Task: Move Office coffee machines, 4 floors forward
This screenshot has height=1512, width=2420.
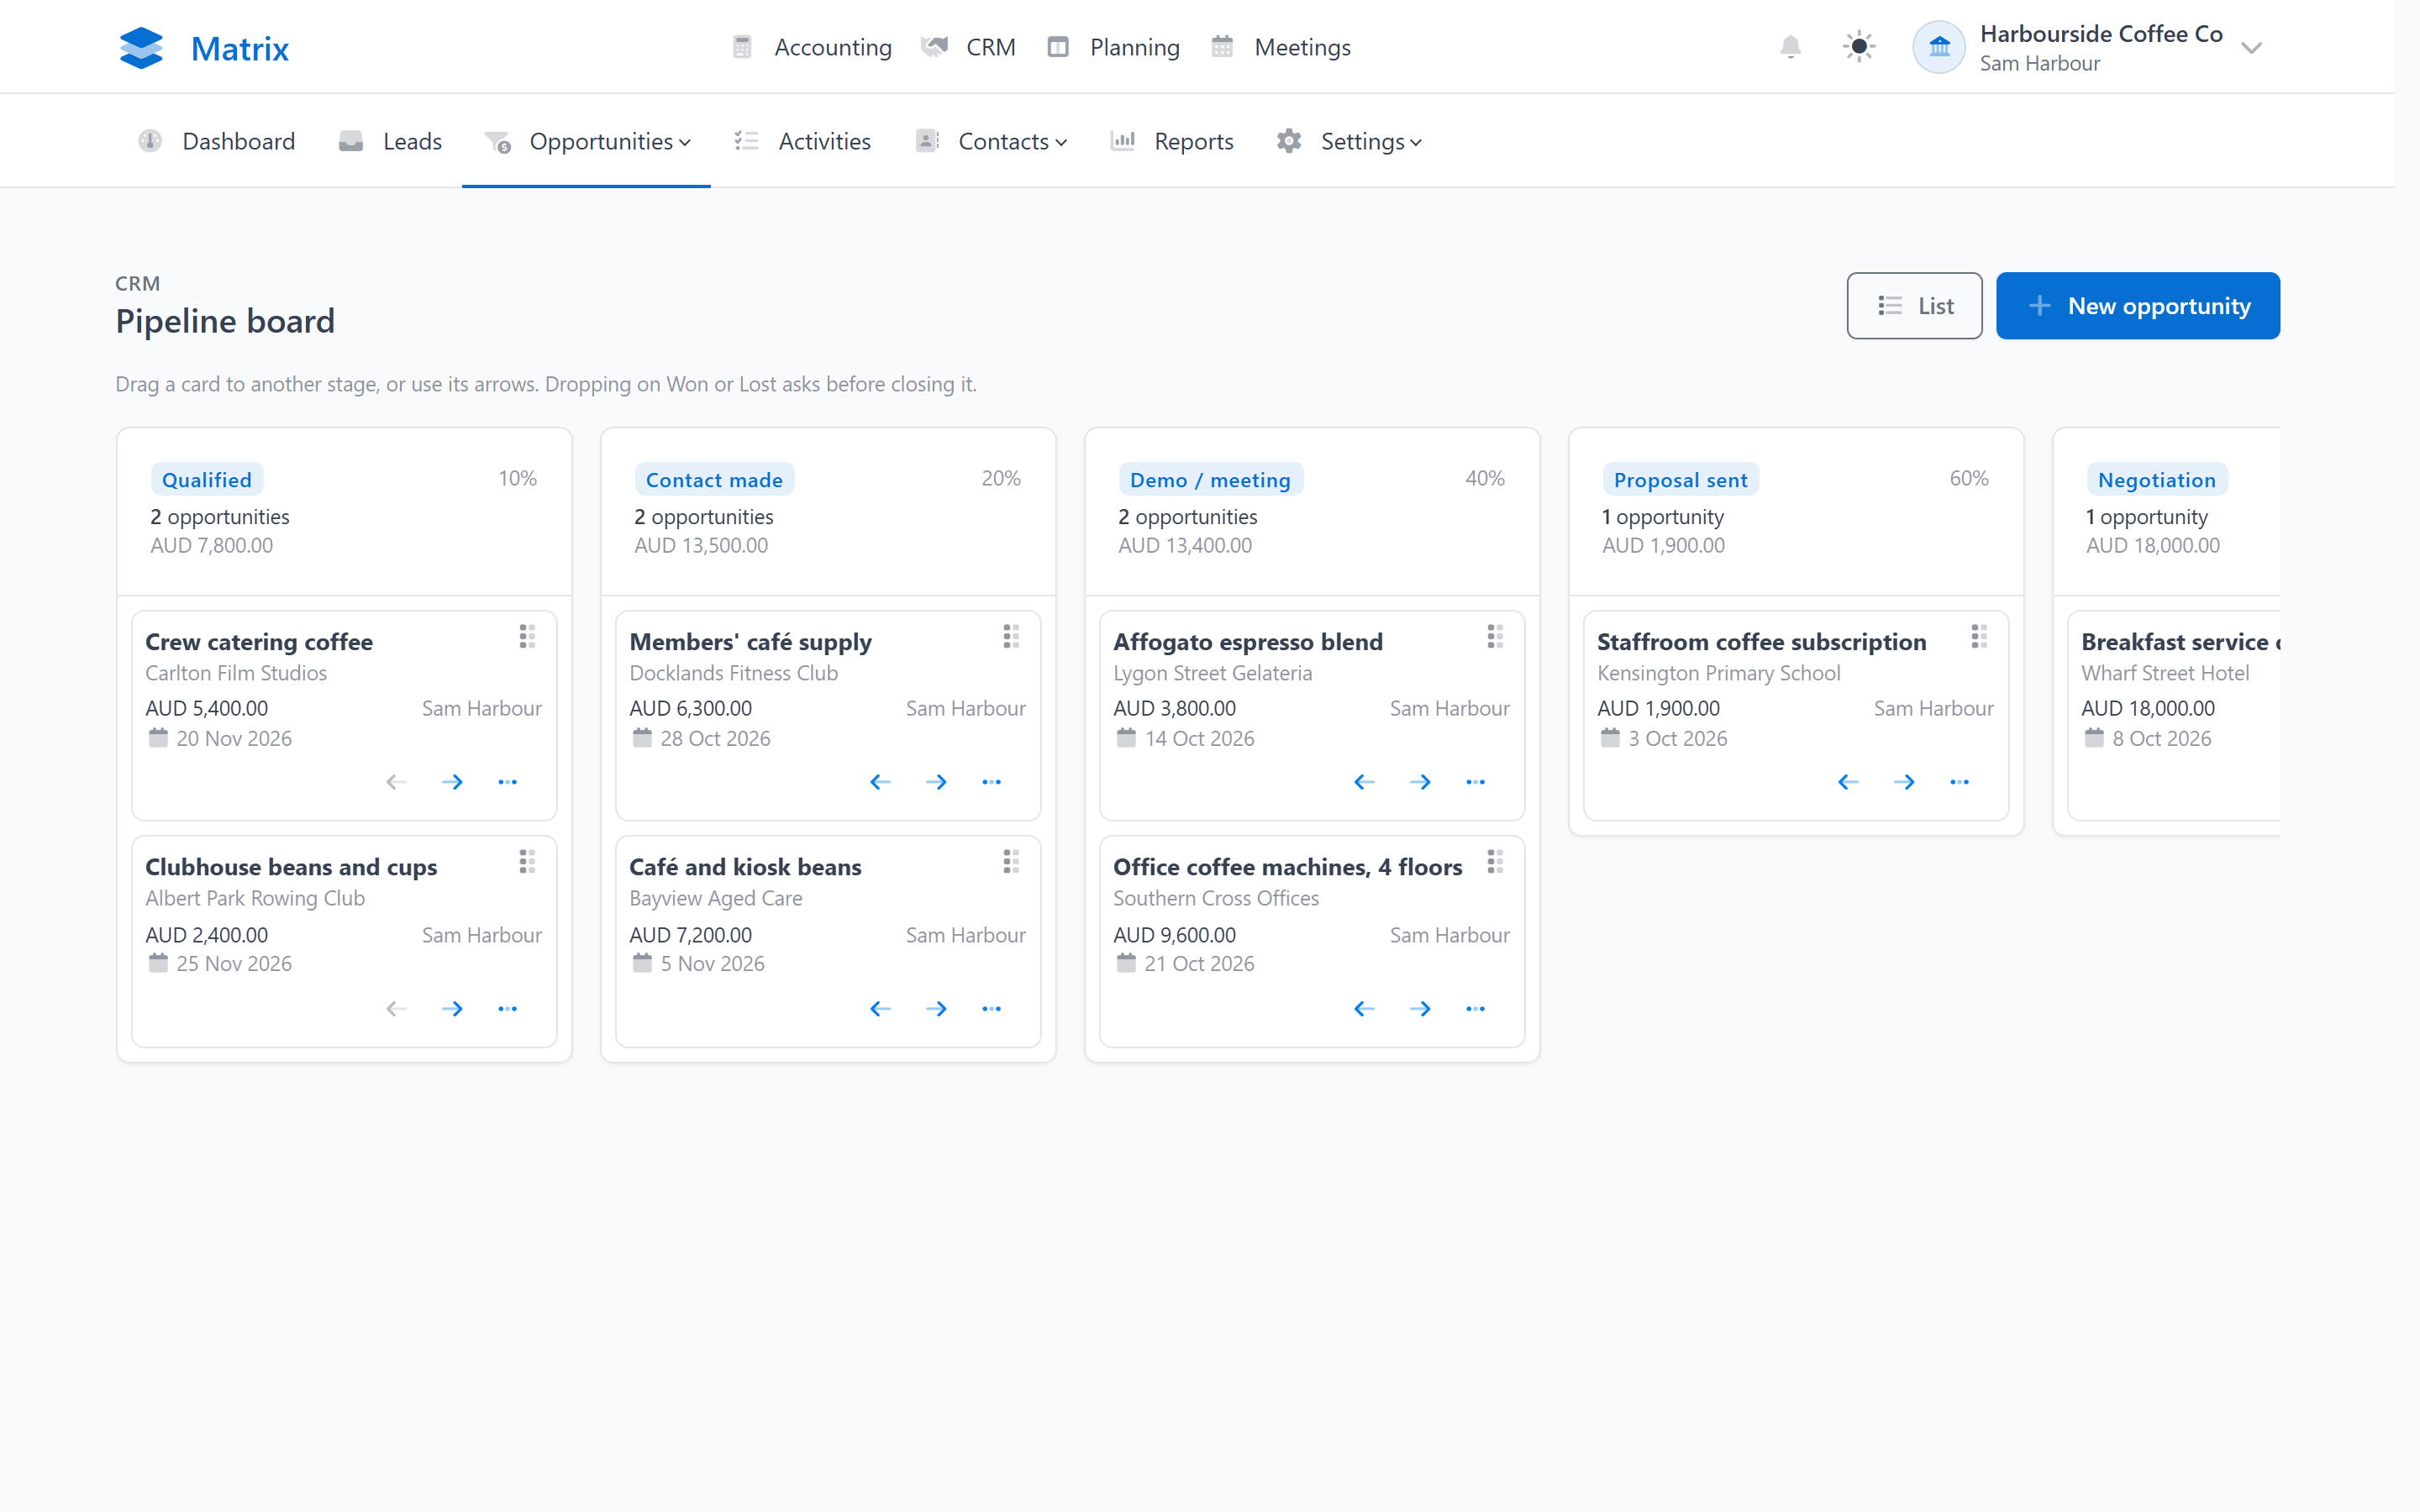Action: (1420, 1009)
